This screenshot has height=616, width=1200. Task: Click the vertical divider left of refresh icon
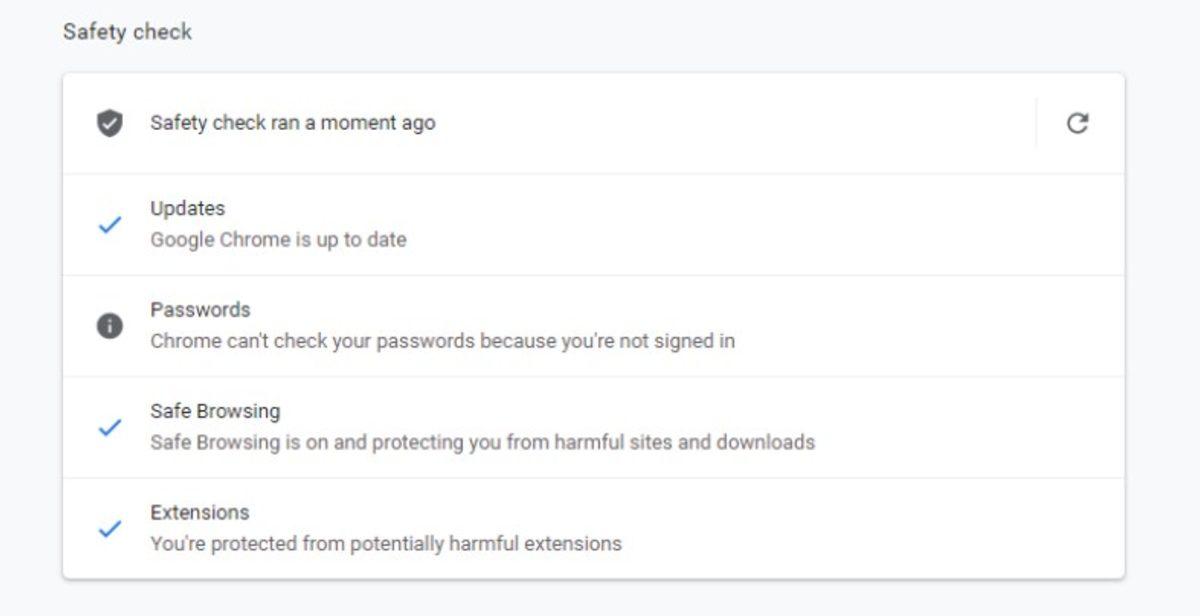(1036, 123)
